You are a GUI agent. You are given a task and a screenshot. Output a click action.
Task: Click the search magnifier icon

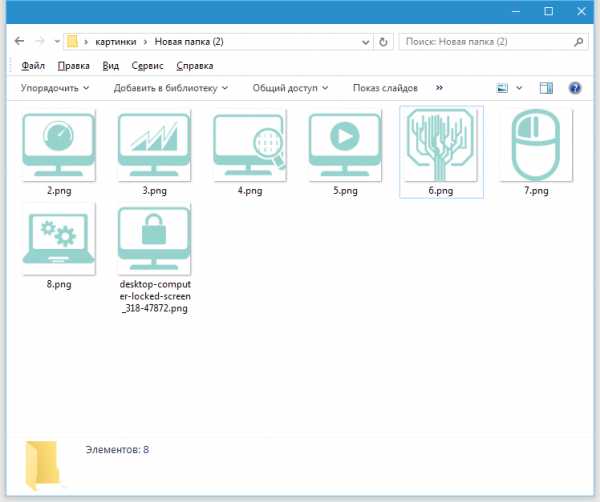[x=579, y=42]
